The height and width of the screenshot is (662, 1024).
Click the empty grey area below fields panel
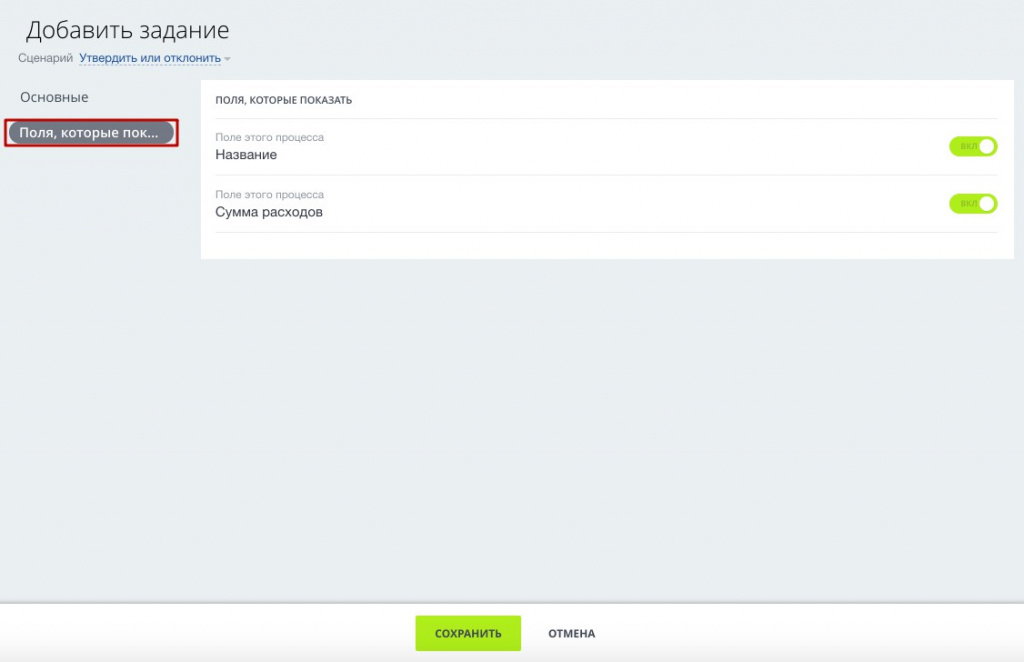600,420
